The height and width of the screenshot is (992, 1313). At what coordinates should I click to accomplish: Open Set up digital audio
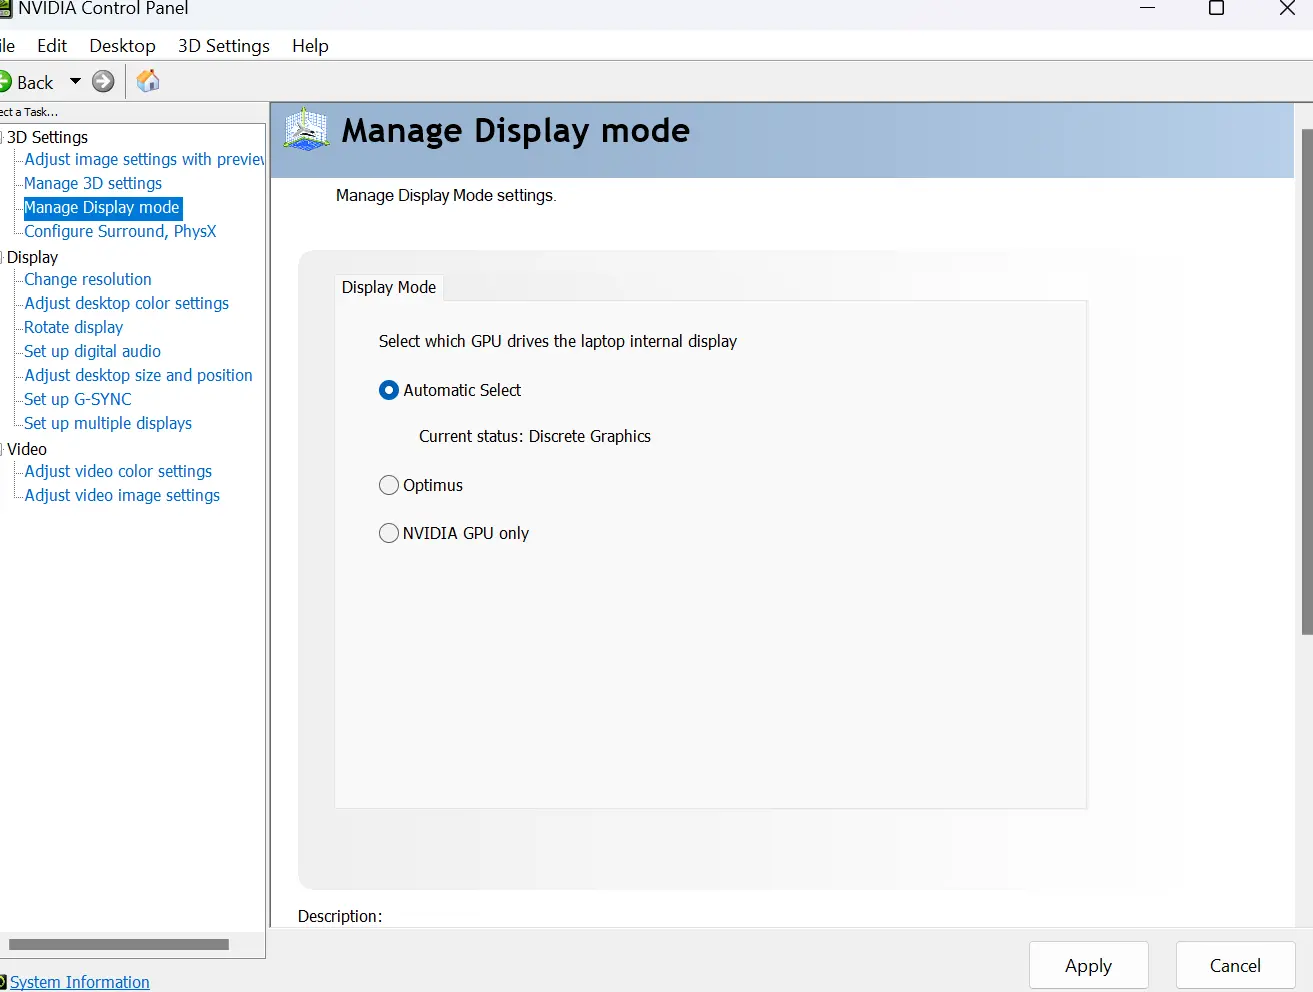click(x=93, y=351)
